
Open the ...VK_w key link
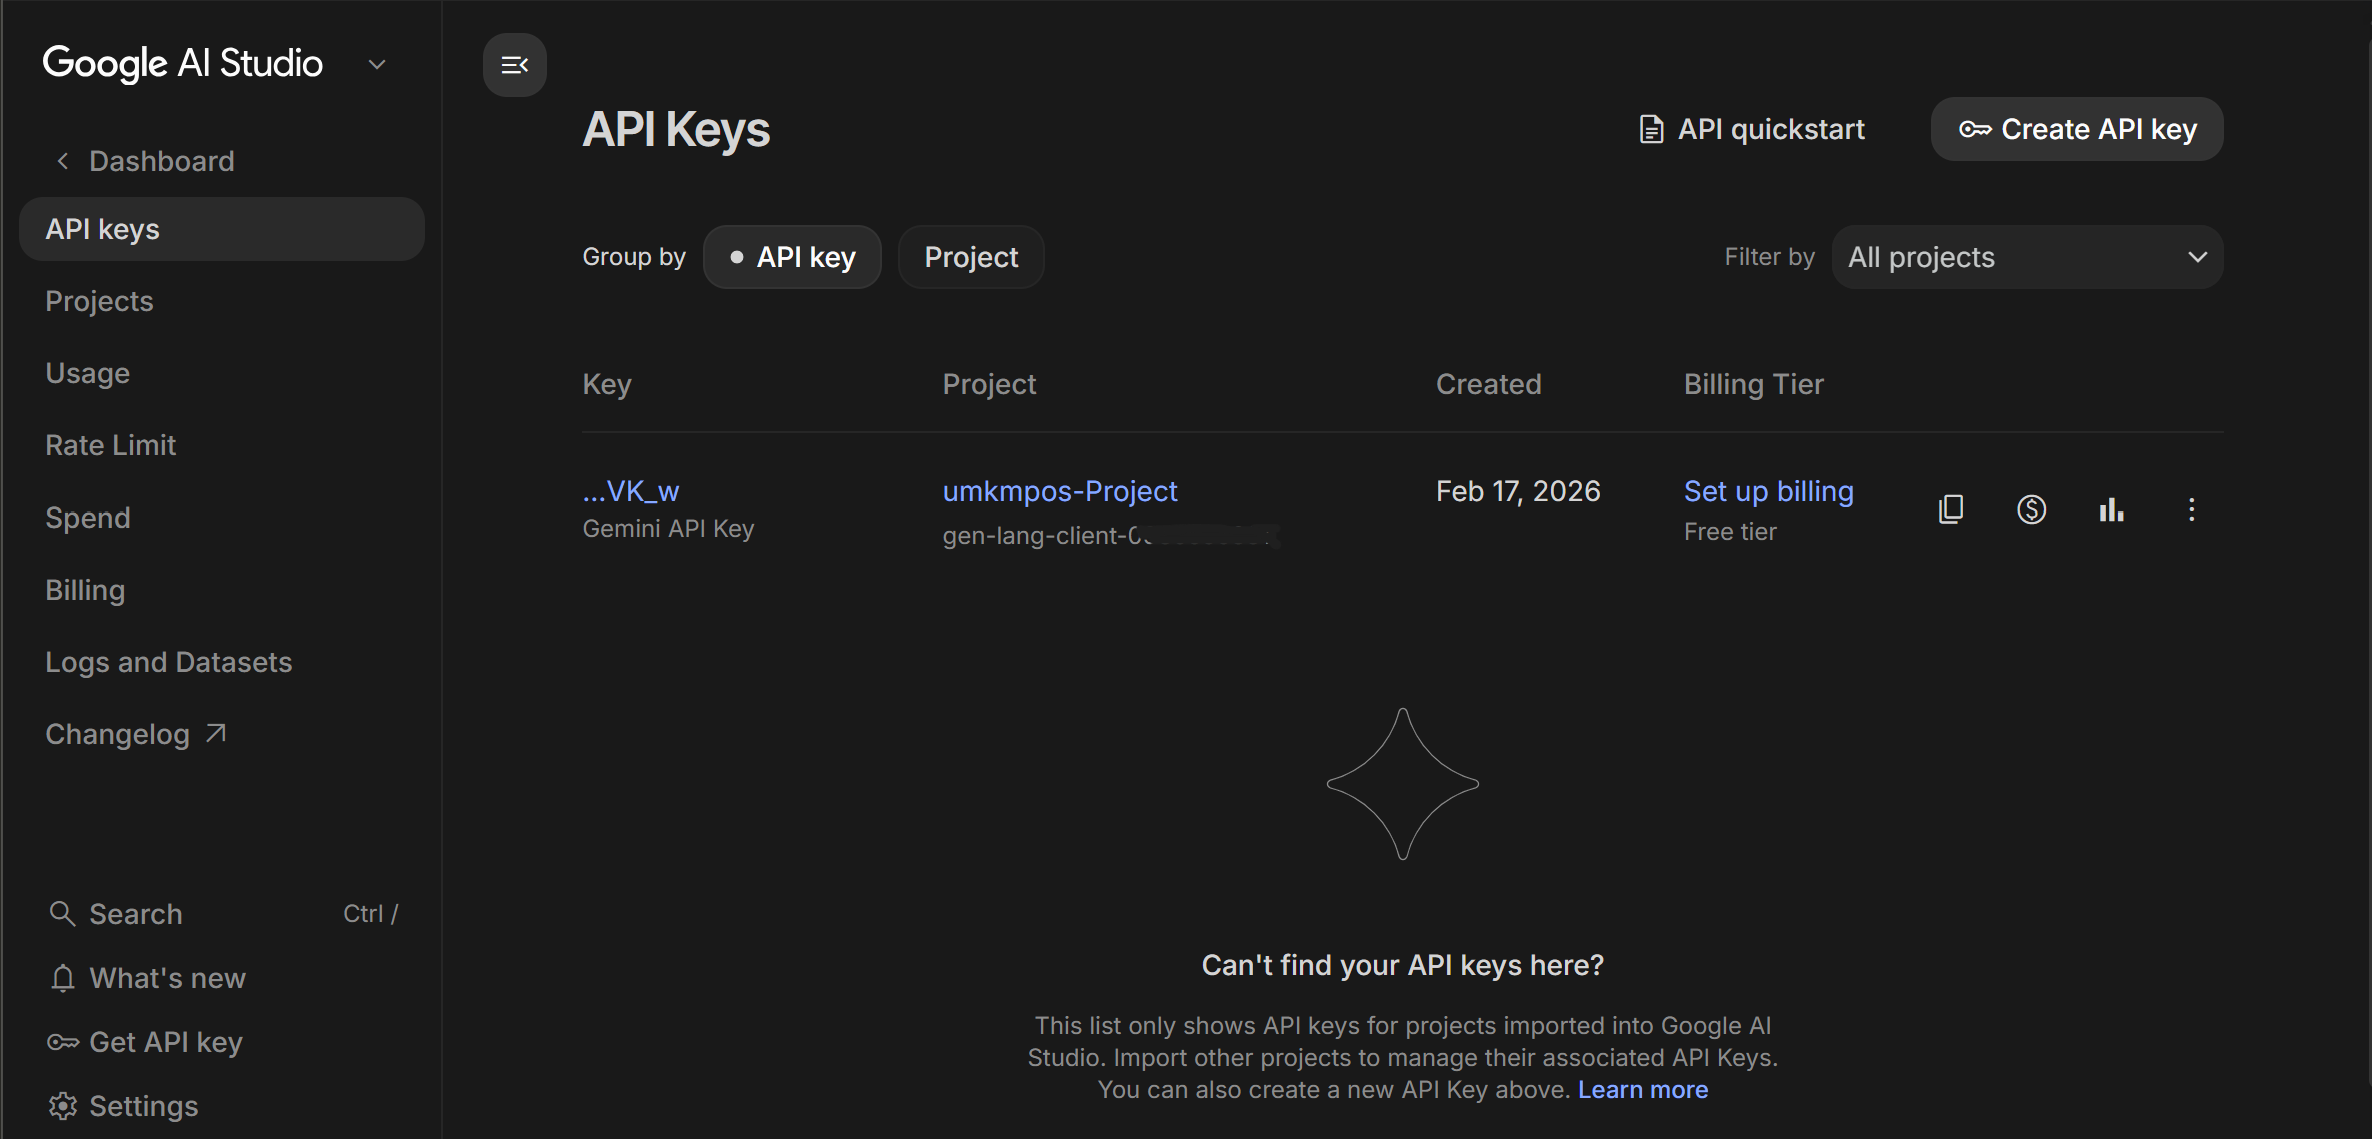point(631,491)
